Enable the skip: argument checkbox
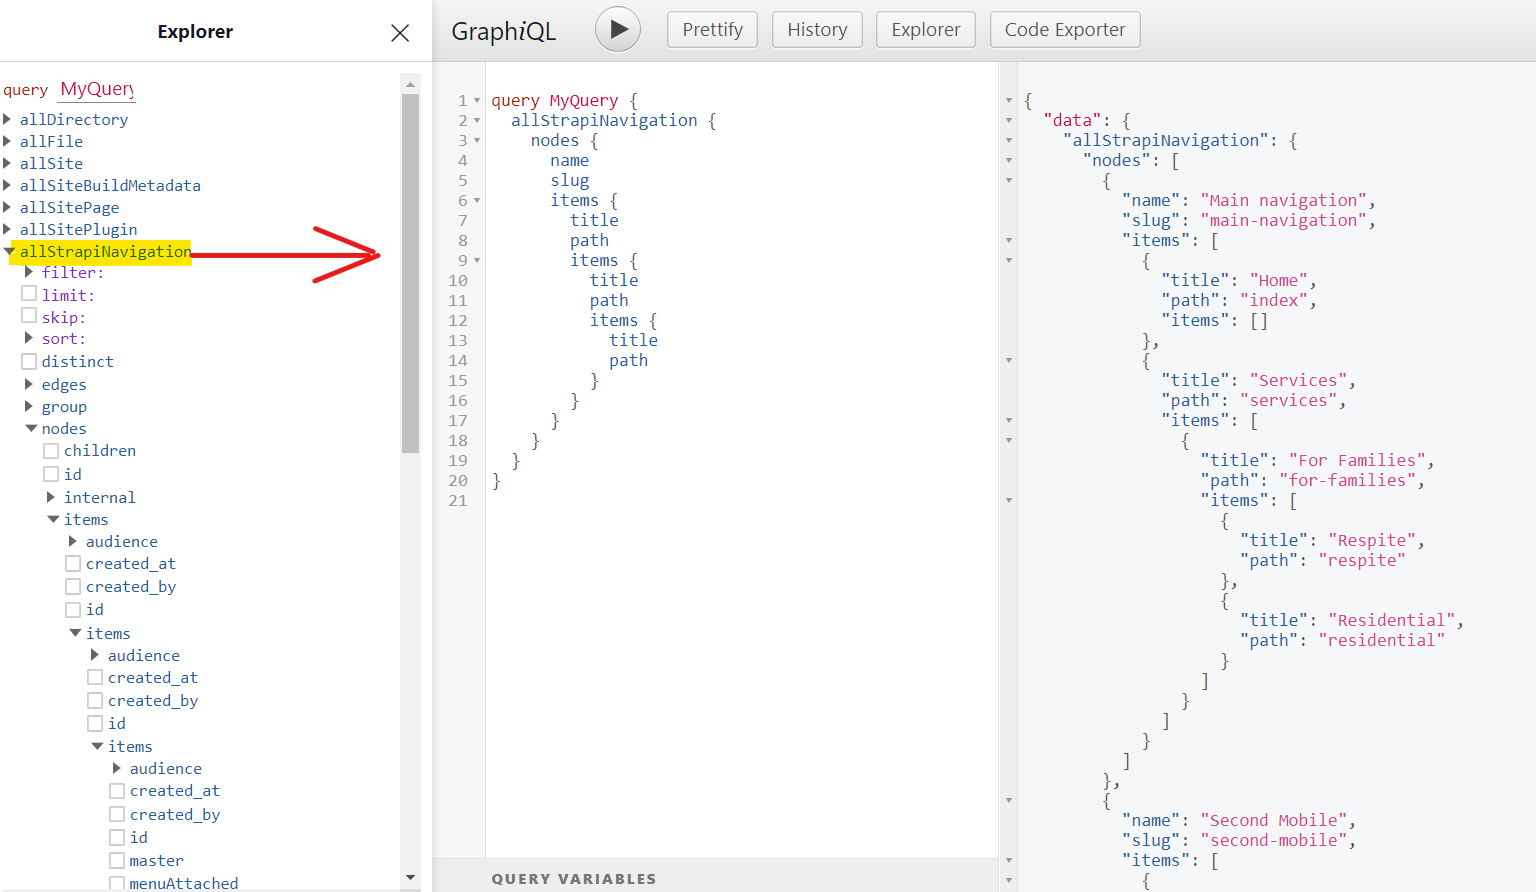This screenshot has width=1536, height=892. coord(29,316)
